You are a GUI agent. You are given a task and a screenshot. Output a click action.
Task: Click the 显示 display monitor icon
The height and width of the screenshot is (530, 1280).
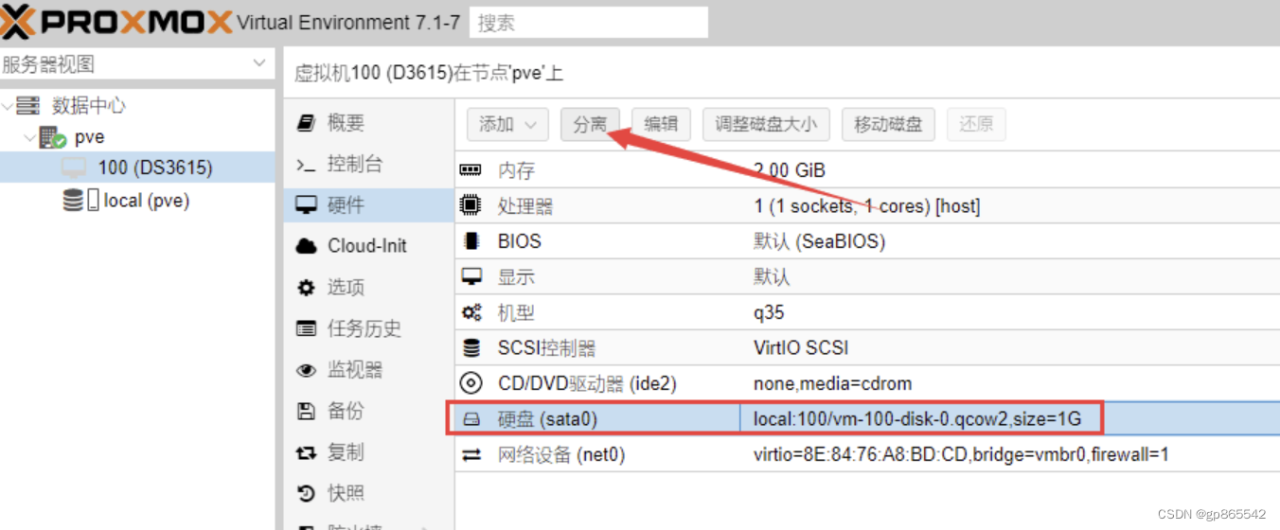pos(470,277)
